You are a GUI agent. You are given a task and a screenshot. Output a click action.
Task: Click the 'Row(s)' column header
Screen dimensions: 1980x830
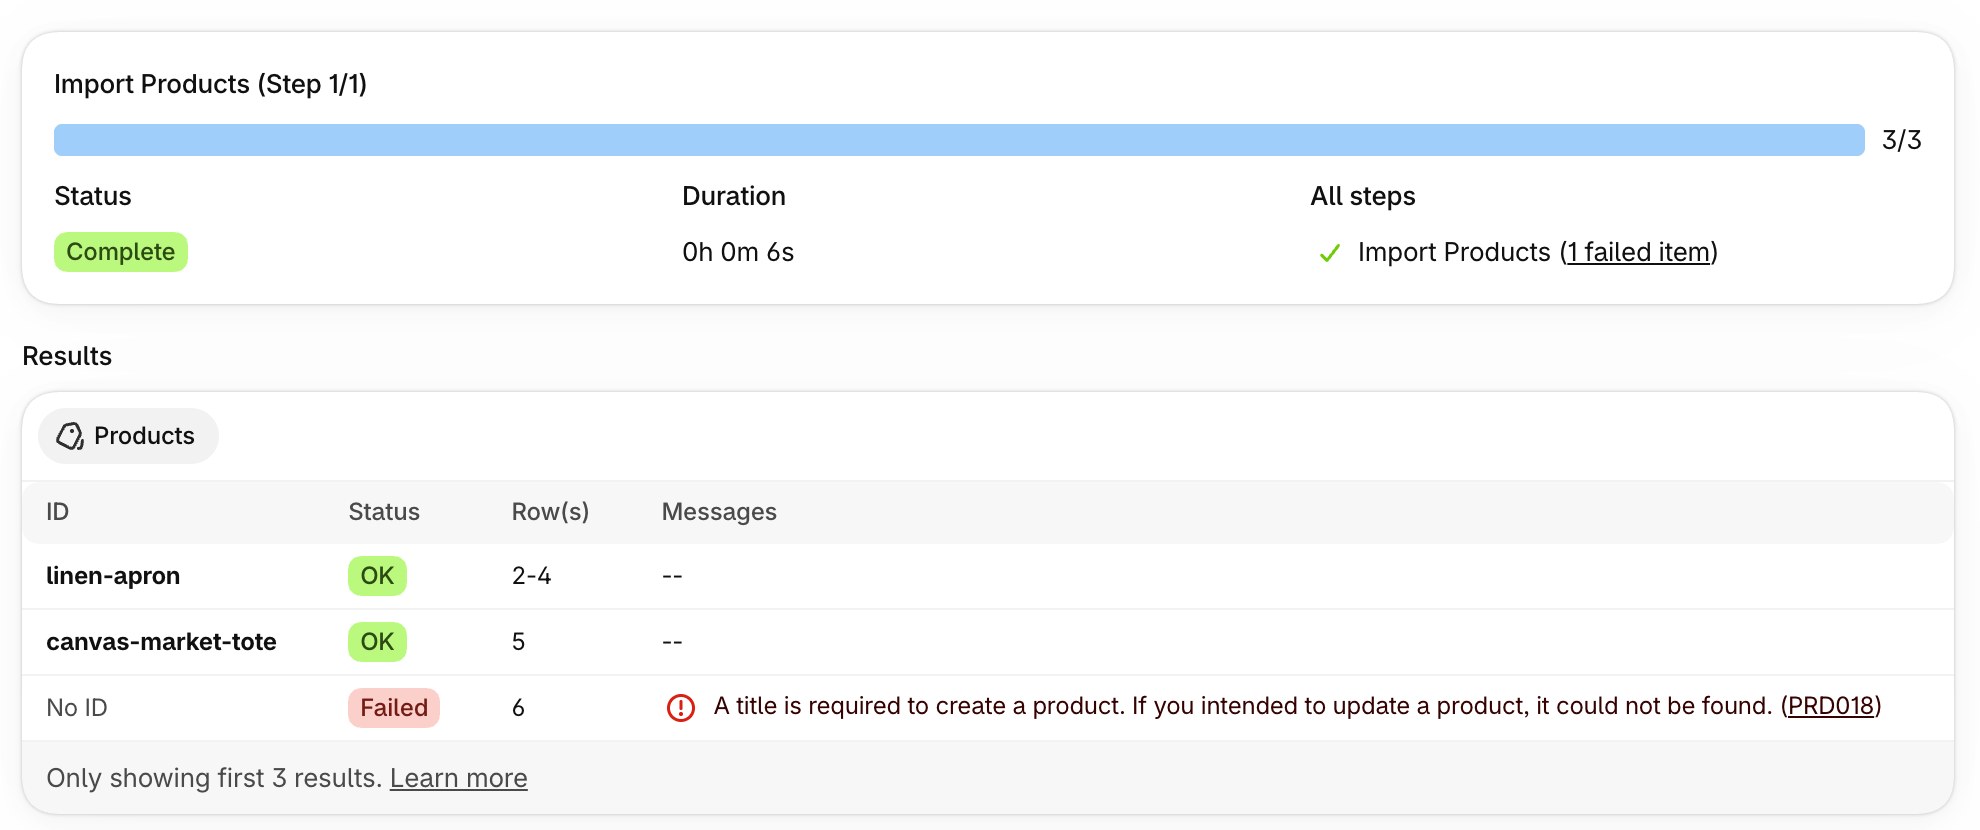click(550, 512)
